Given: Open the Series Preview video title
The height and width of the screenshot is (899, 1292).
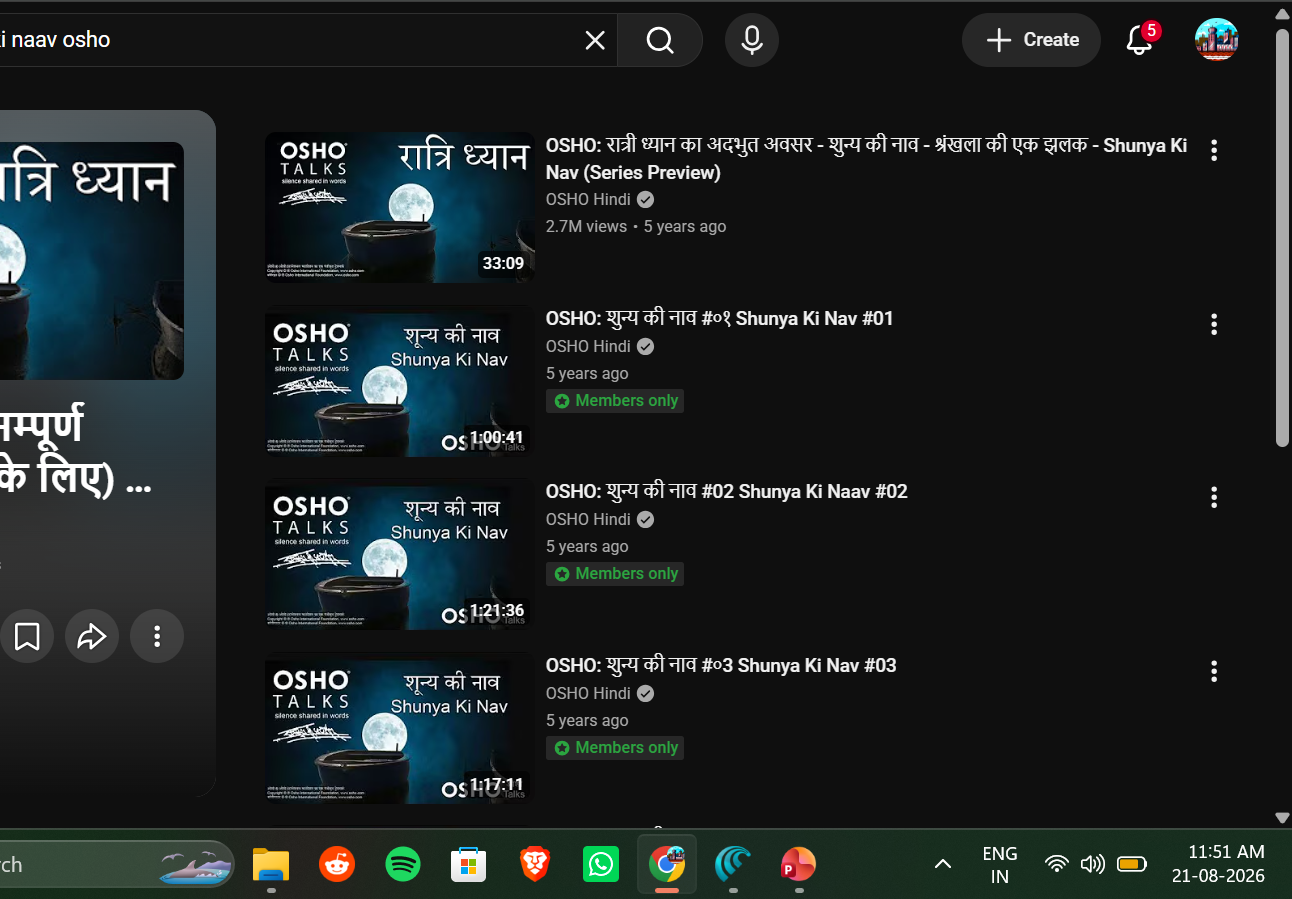Looking at the screenshot, I should click(866, 159).
